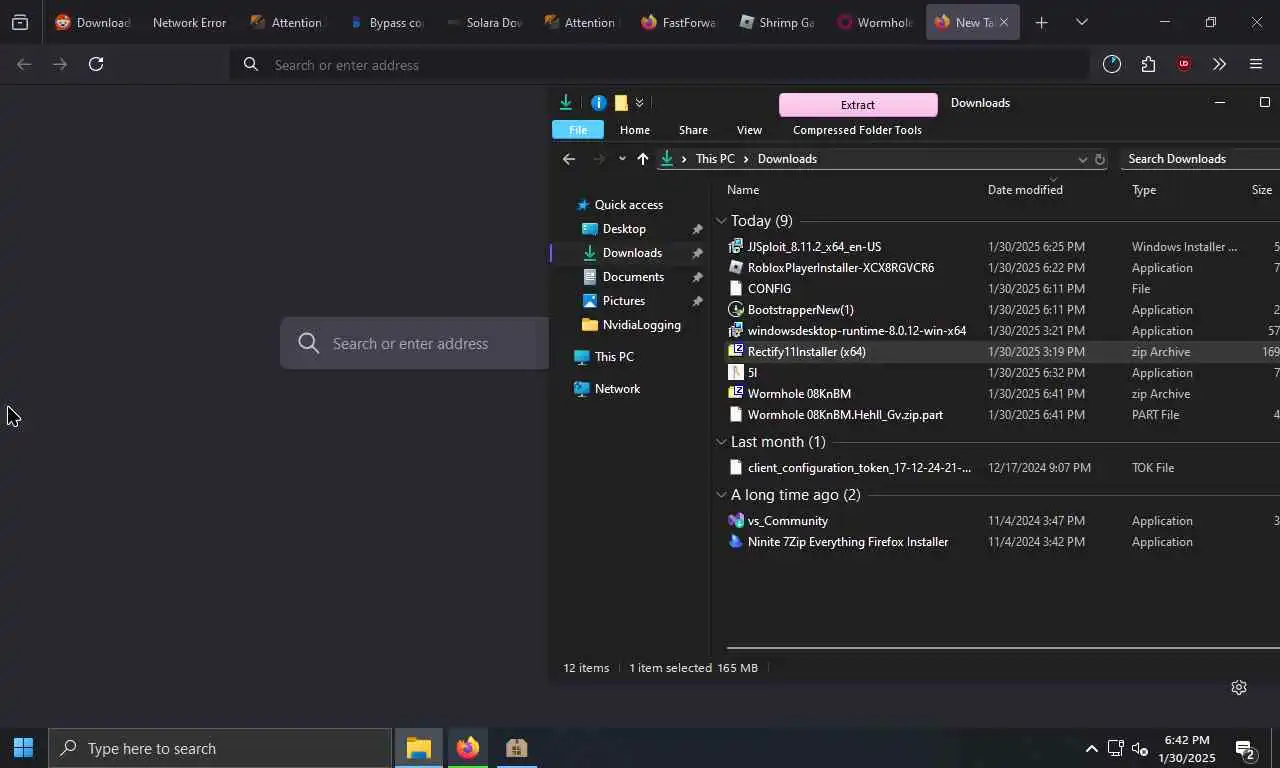Open recent locations dropdown in Explorer
1280x768 pixels.
pyautogui.click(x=622, y=159)
